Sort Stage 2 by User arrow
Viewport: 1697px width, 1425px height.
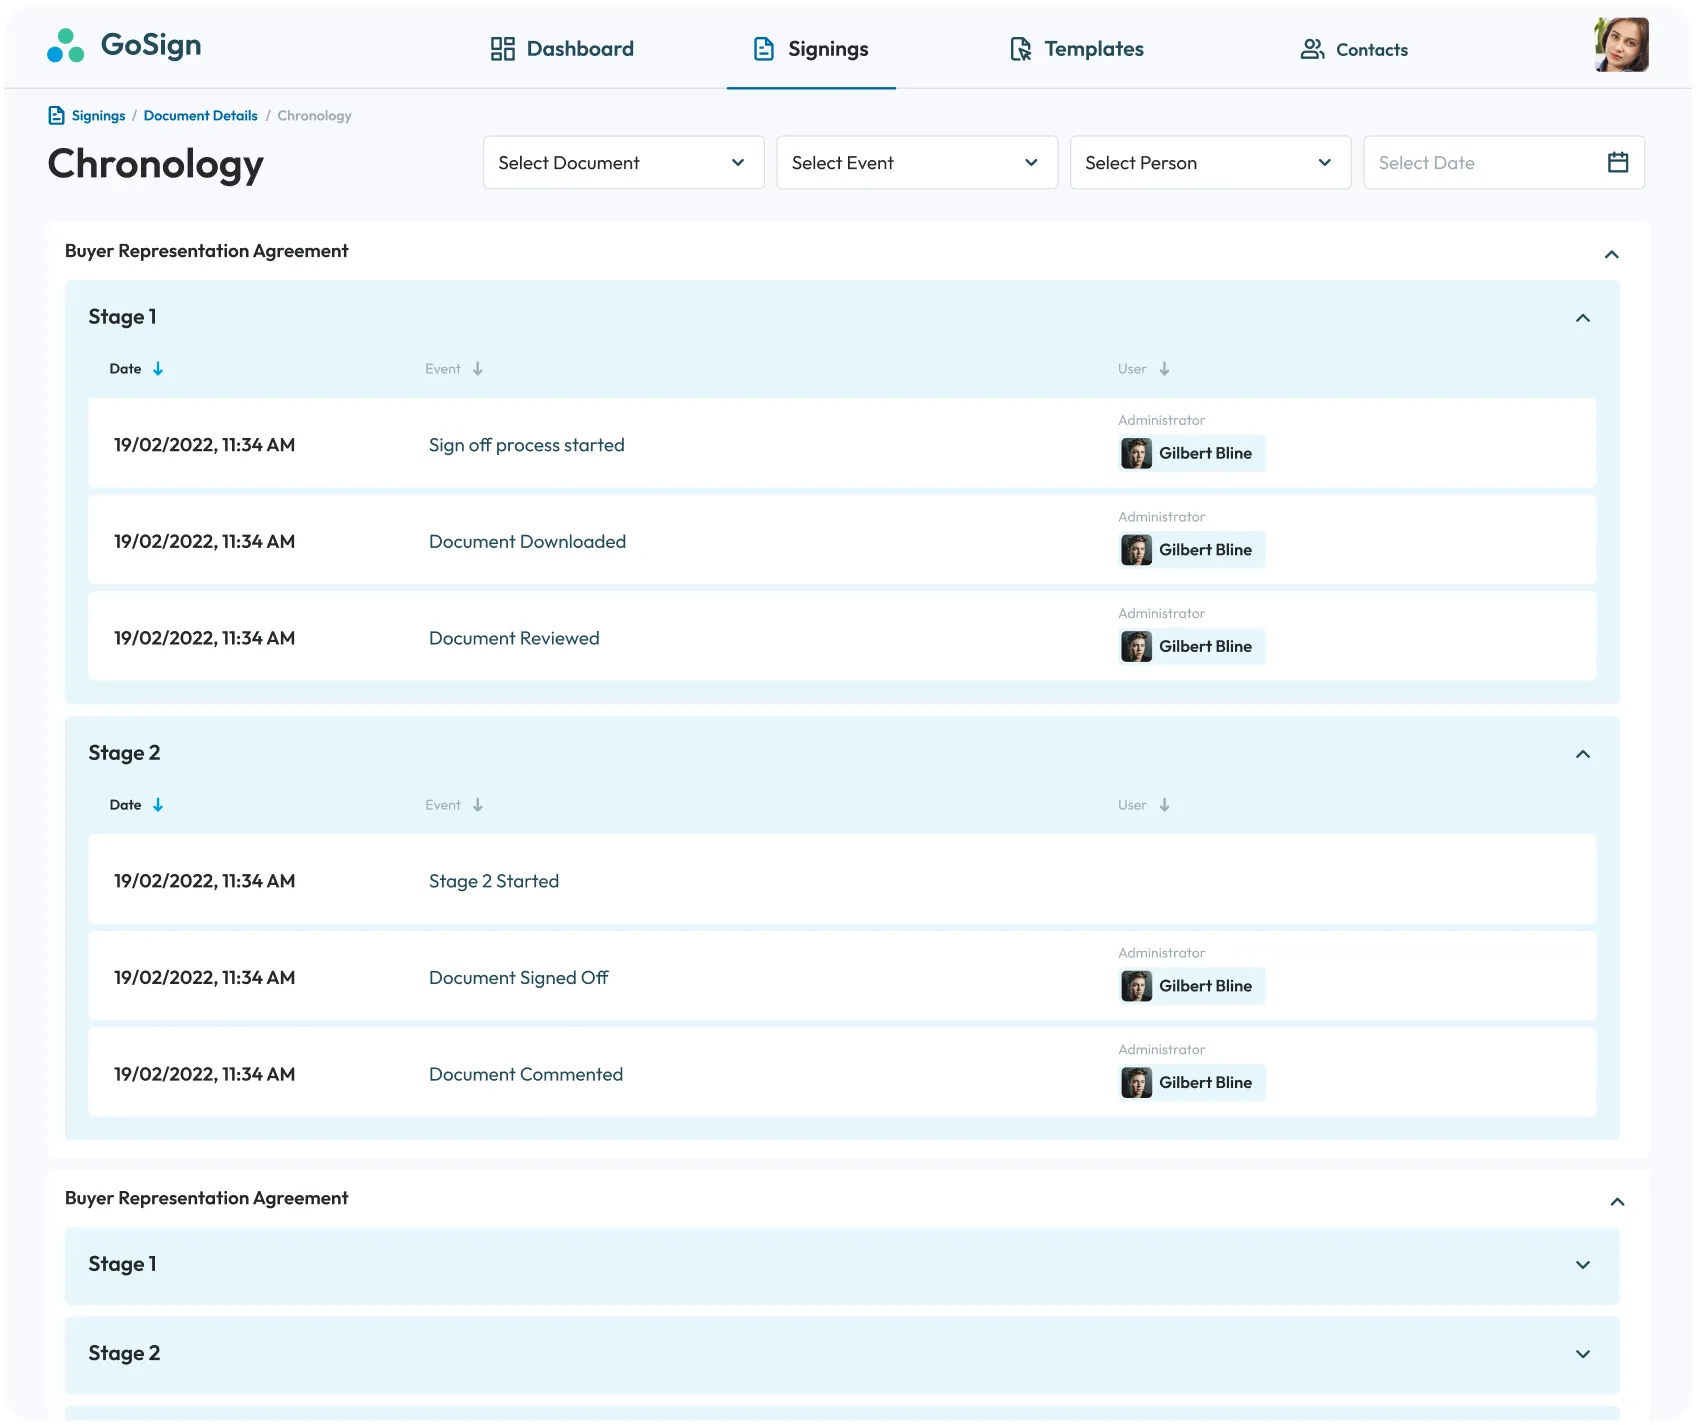coord(1164,805)
